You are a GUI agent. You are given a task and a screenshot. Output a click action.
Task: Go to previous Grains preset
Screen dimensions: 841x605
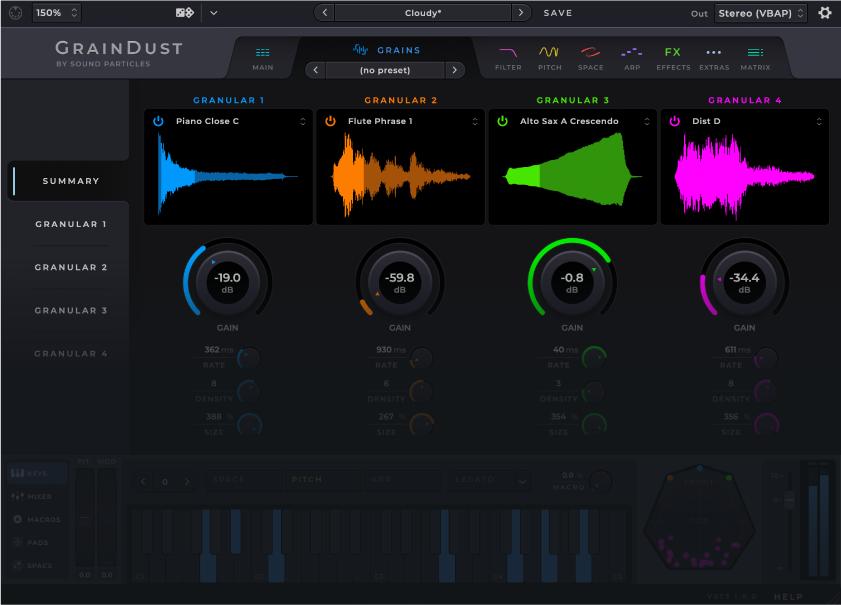coord(315,70)
